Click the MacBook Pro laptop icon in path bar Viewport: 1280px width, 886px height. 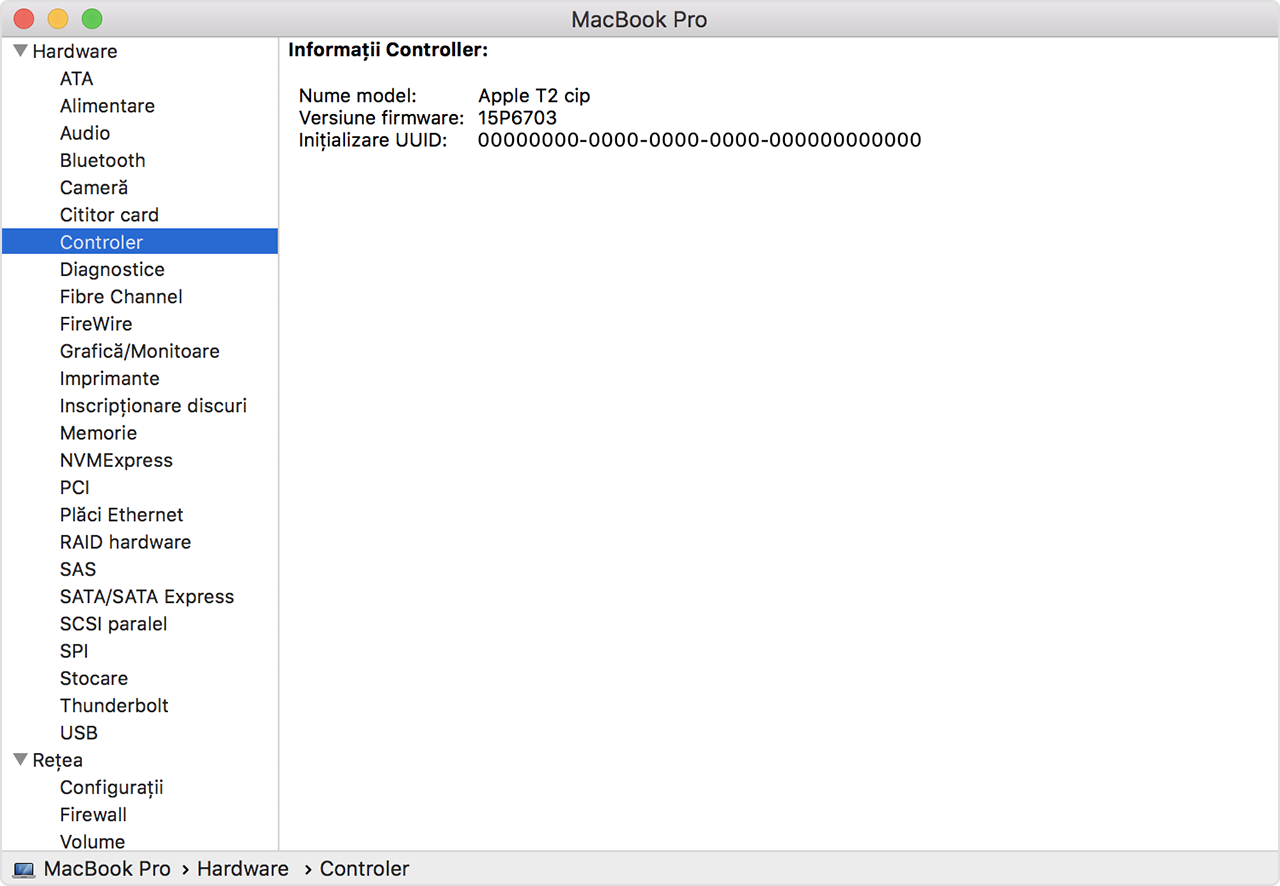click(24, 870)
